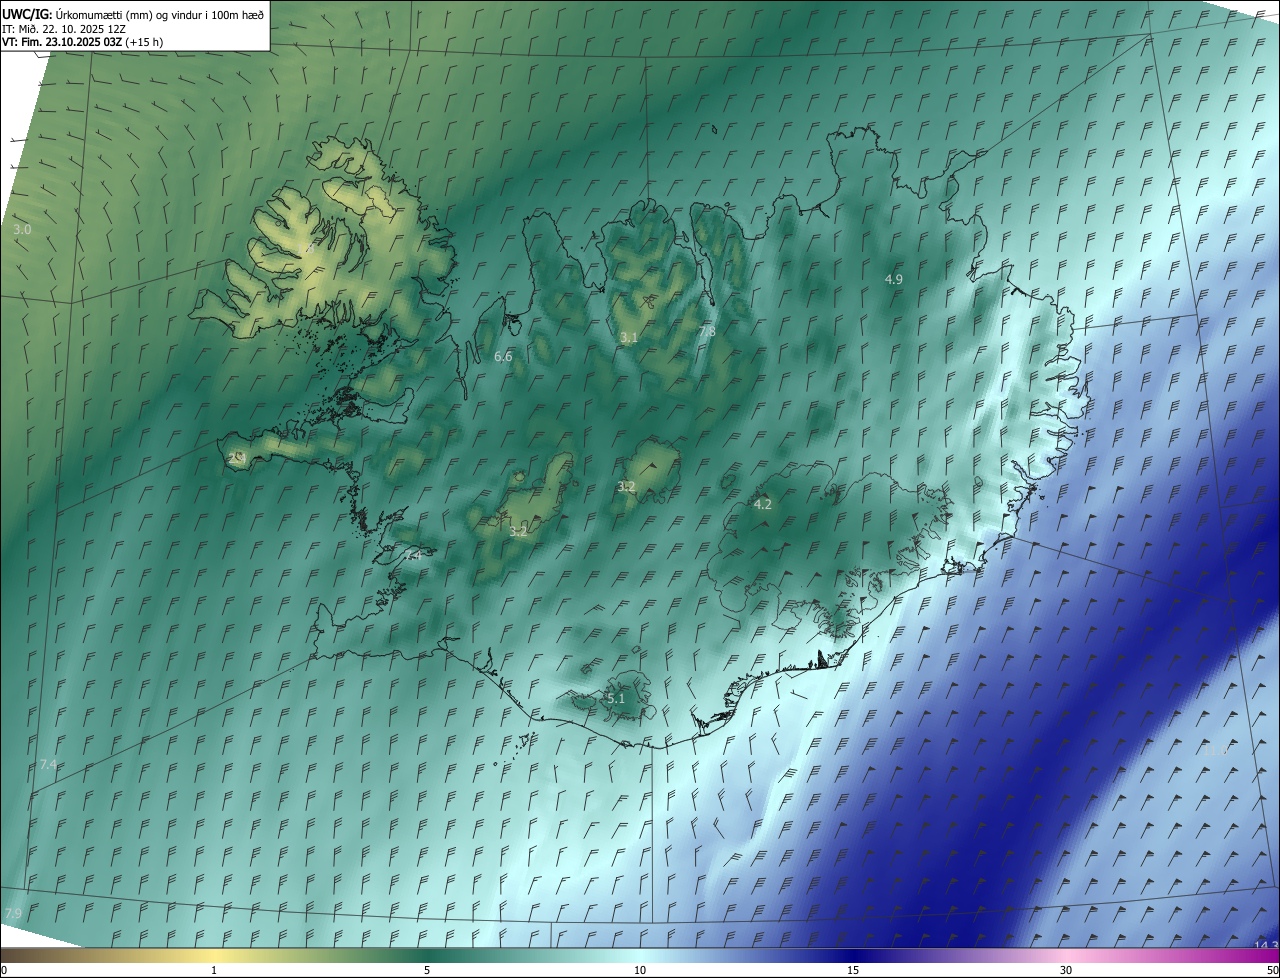The width and height of the screenshot is (1280, 978).
Task: Click the '1' tick label on the colour scale
Action: pyautogui.click(x=214, y=970)
